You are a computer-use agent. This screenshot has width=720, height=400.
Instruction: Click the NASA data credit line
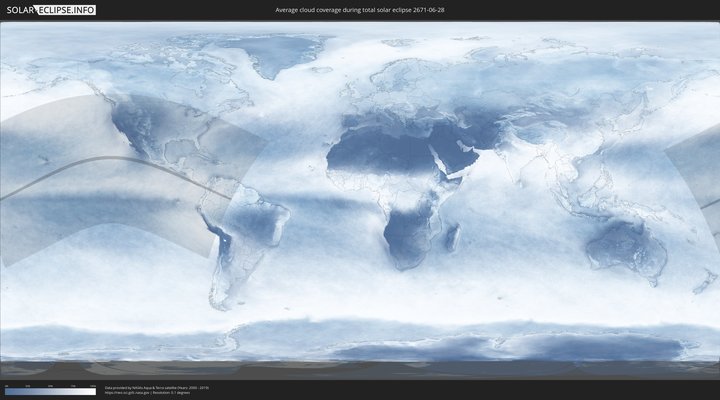pyautogui.click(x=157, y=388)
